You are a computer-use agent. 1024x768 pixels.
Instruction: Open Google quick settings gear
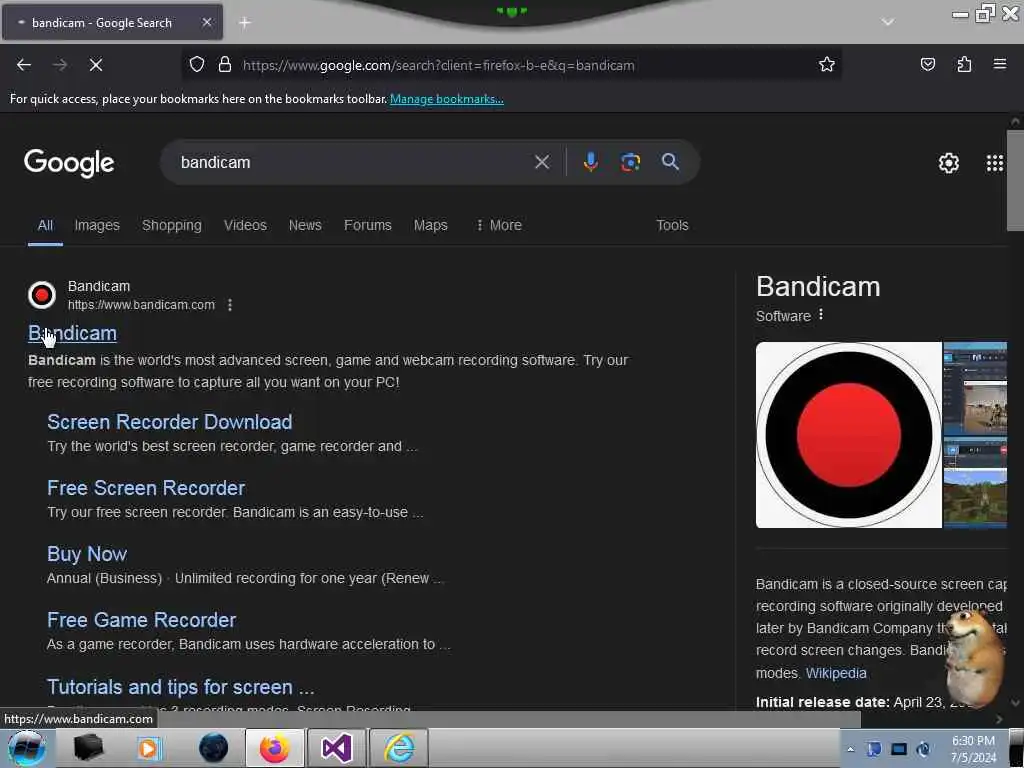tap(948, 163)
